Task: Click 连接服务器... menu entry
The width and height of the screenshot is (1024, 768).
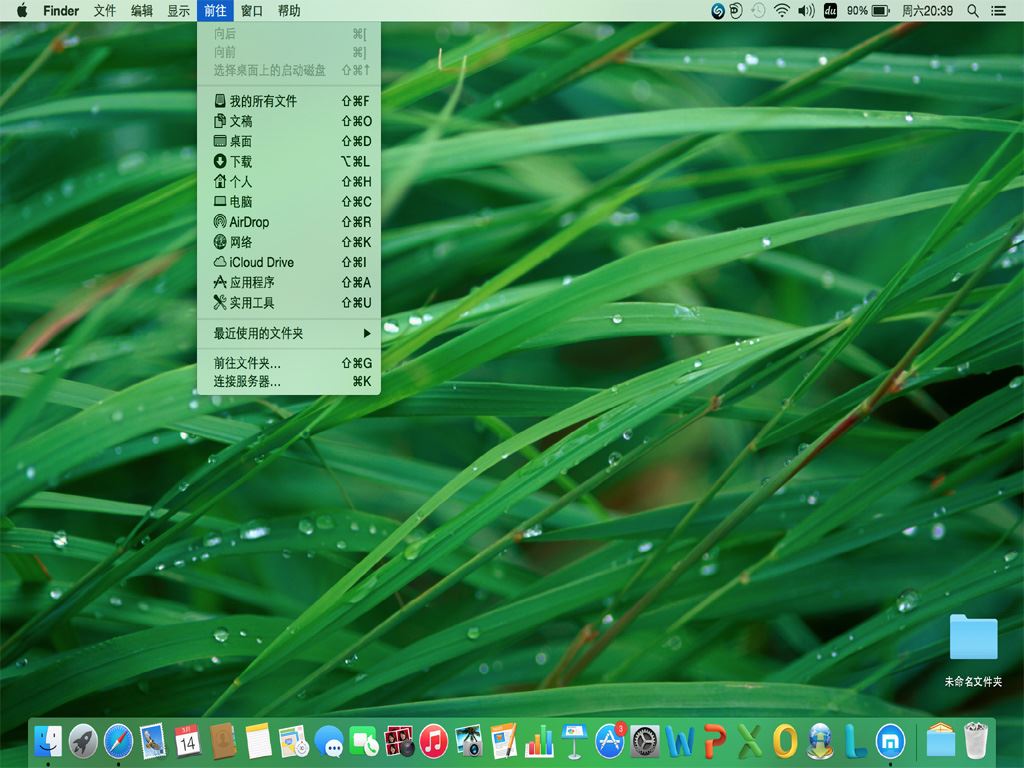Action: tap(247, 381)
